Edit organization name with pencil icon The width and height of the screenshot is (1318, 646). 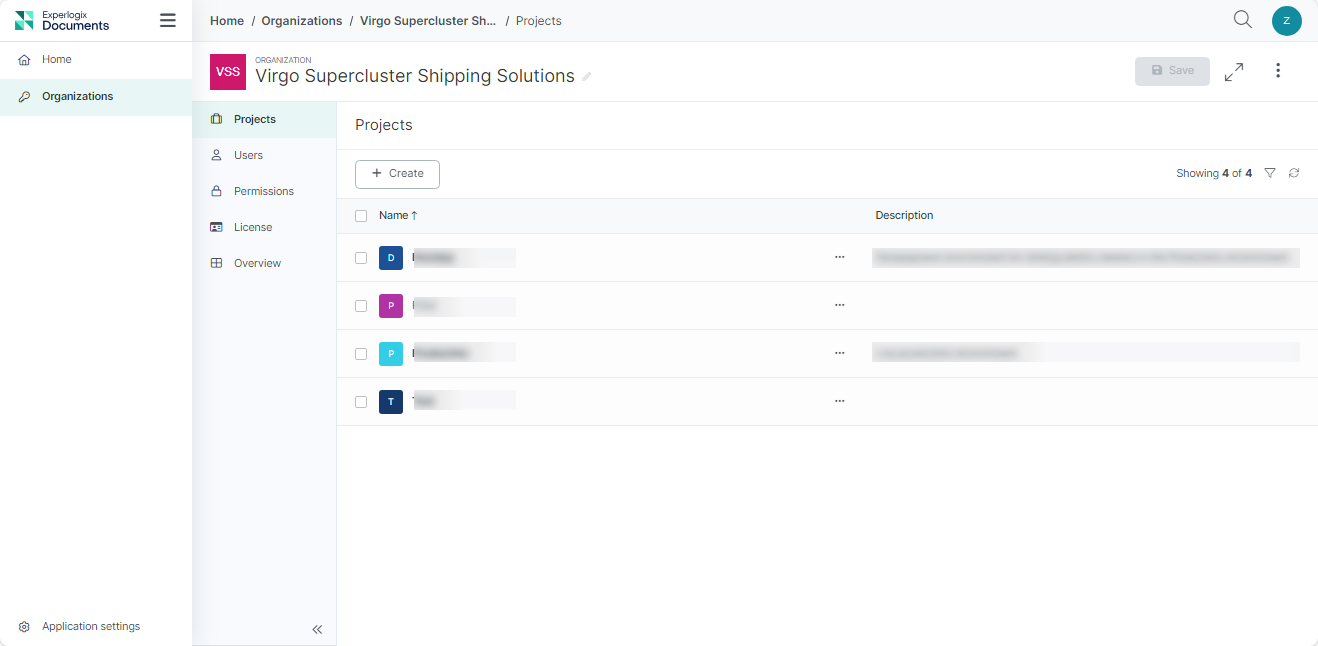587,77
